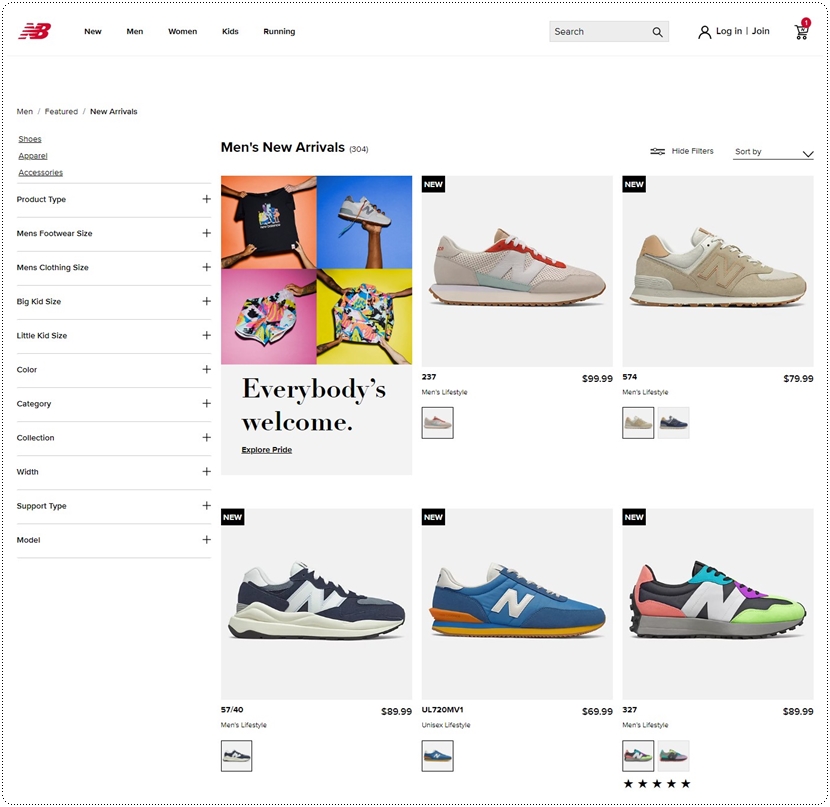This screenshot has height=807, width=830.
Task: Expand the Product Type filter
Action: [x=114, y=200]
